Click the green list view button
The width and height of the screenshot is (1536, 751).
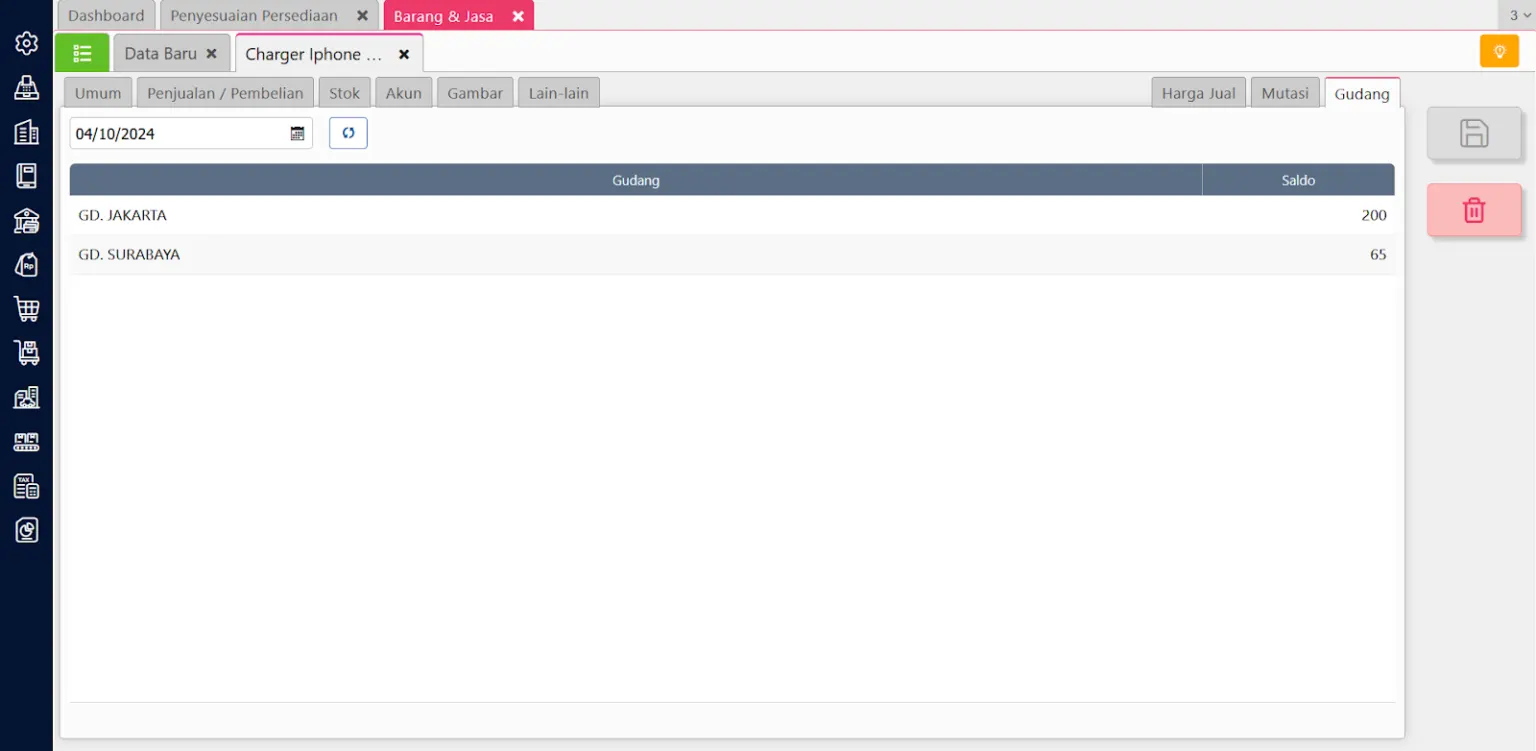tap(82, 53)
